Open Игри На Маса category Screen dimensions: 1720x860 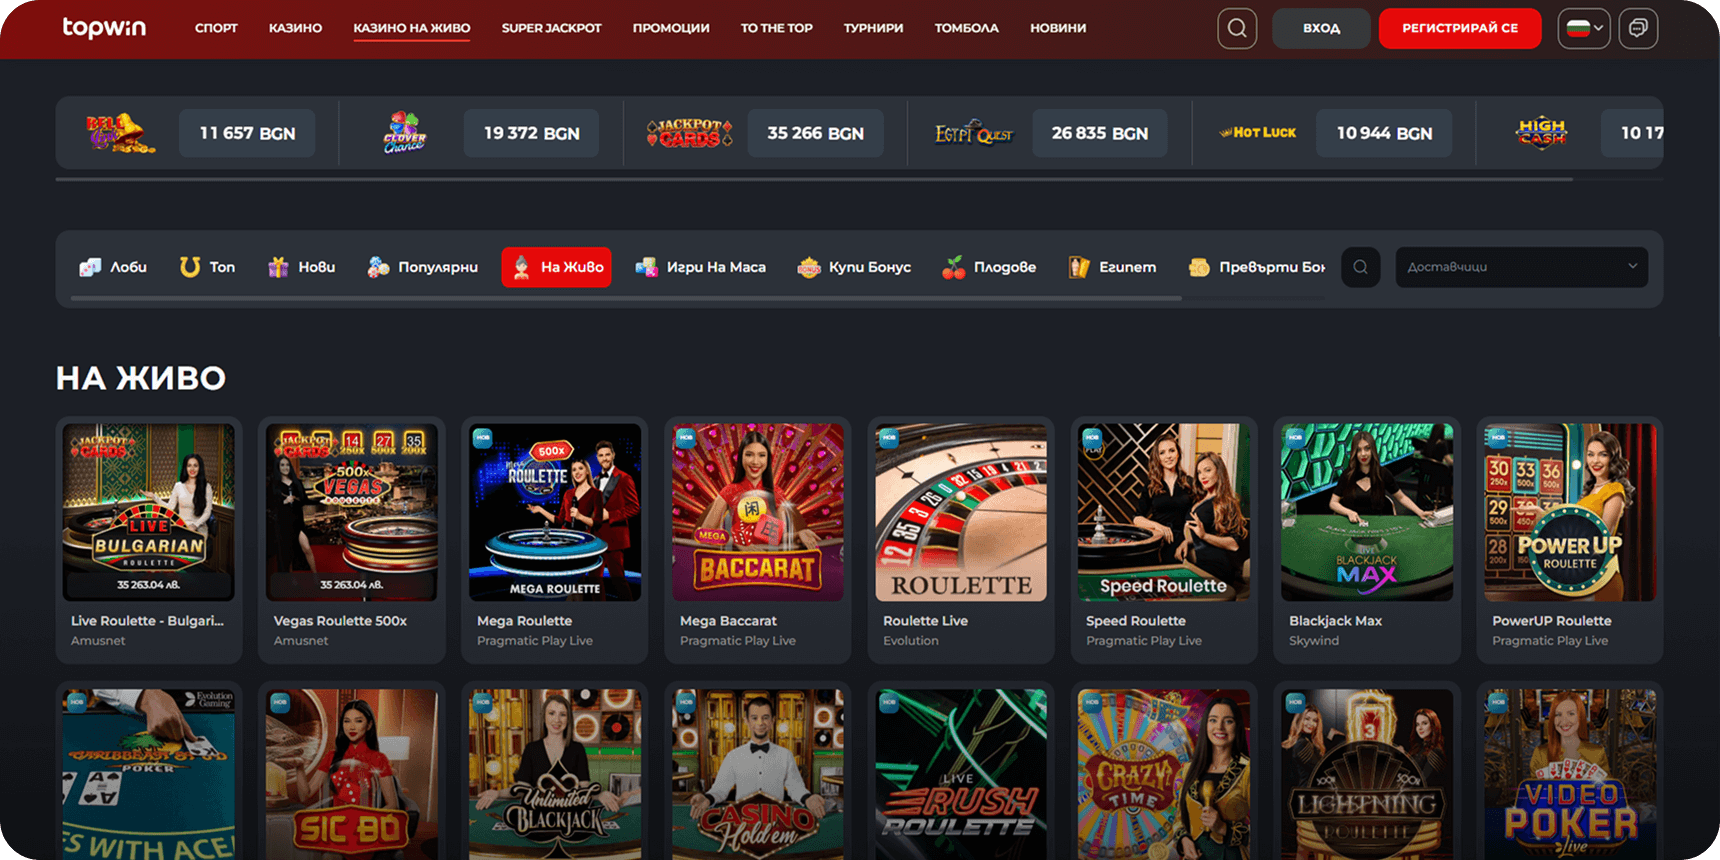[x=701, y=267]
